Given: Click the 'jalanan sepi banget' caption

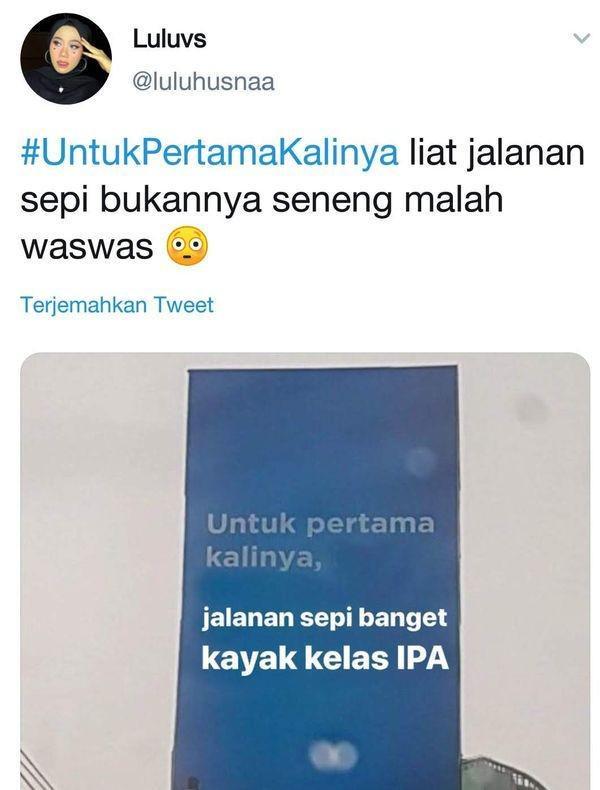Looking at the screenshot, I should 324,618.
